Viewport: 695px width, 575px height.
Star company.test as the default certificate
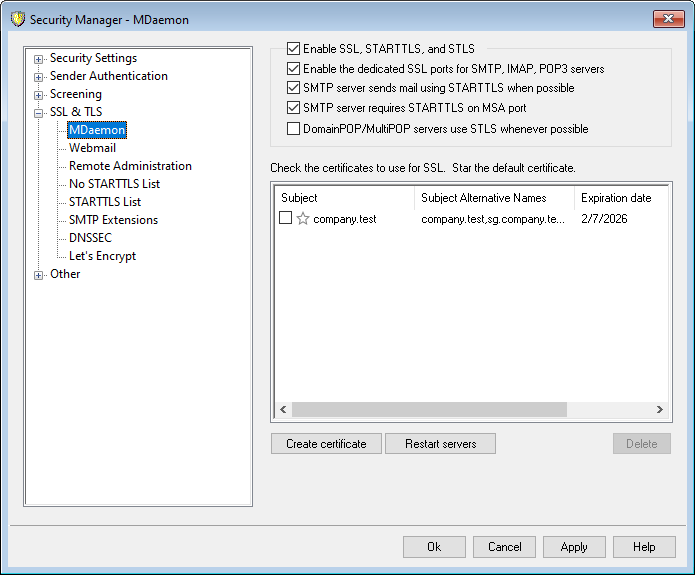coord(303,219)
